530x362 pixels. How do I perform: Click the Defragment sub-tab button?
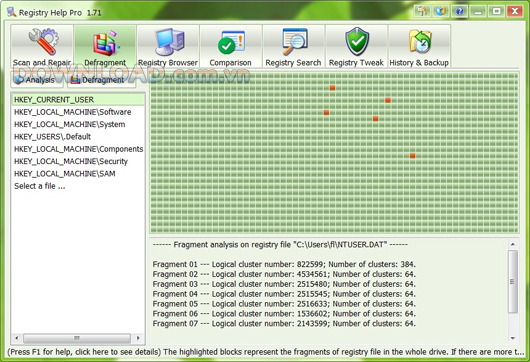click(x=101, y=80)
